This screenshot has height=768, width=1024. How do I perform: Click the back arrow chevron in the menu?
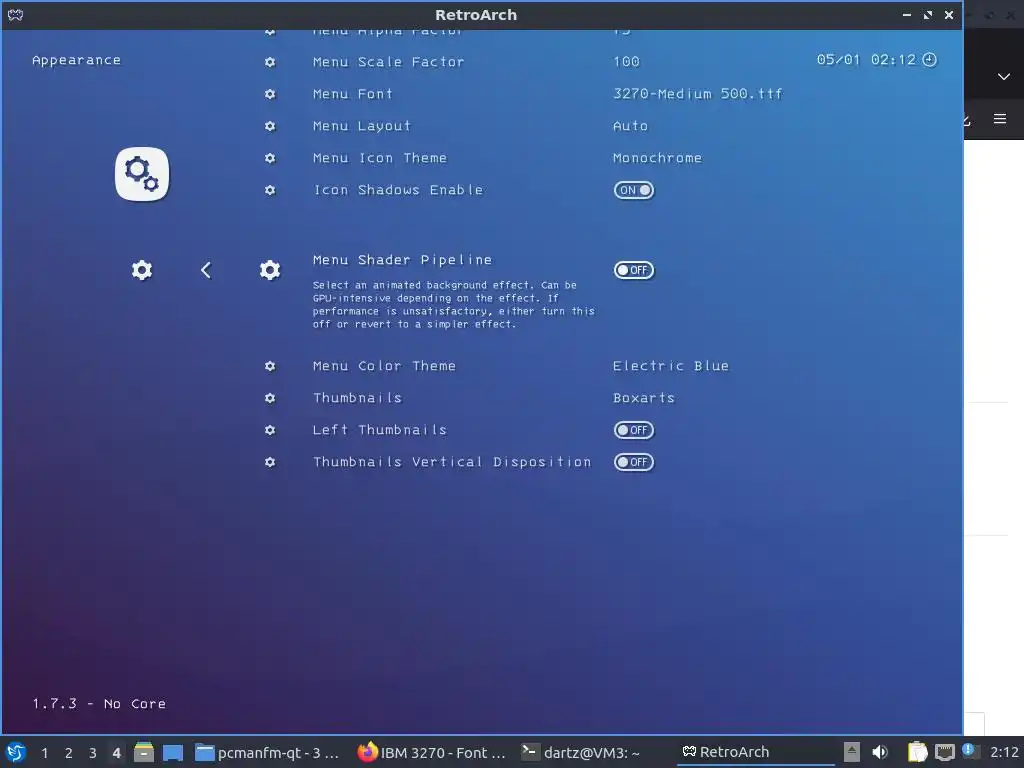[x=206, y=270]
